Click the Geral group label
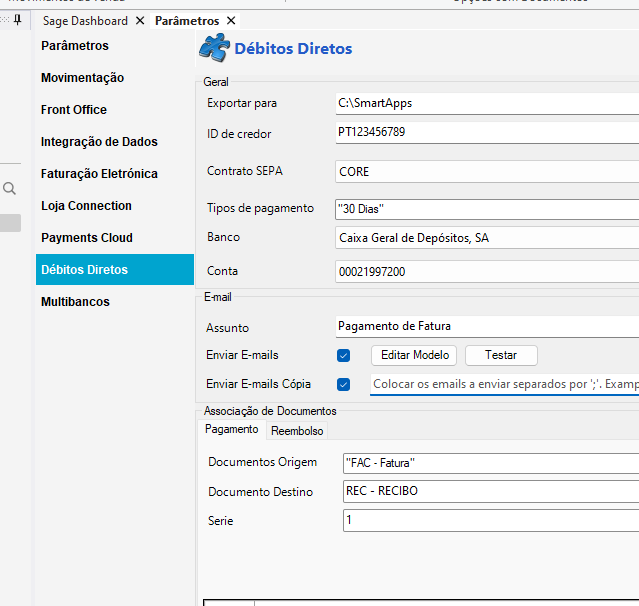639x606 pixels. point(216,82)
